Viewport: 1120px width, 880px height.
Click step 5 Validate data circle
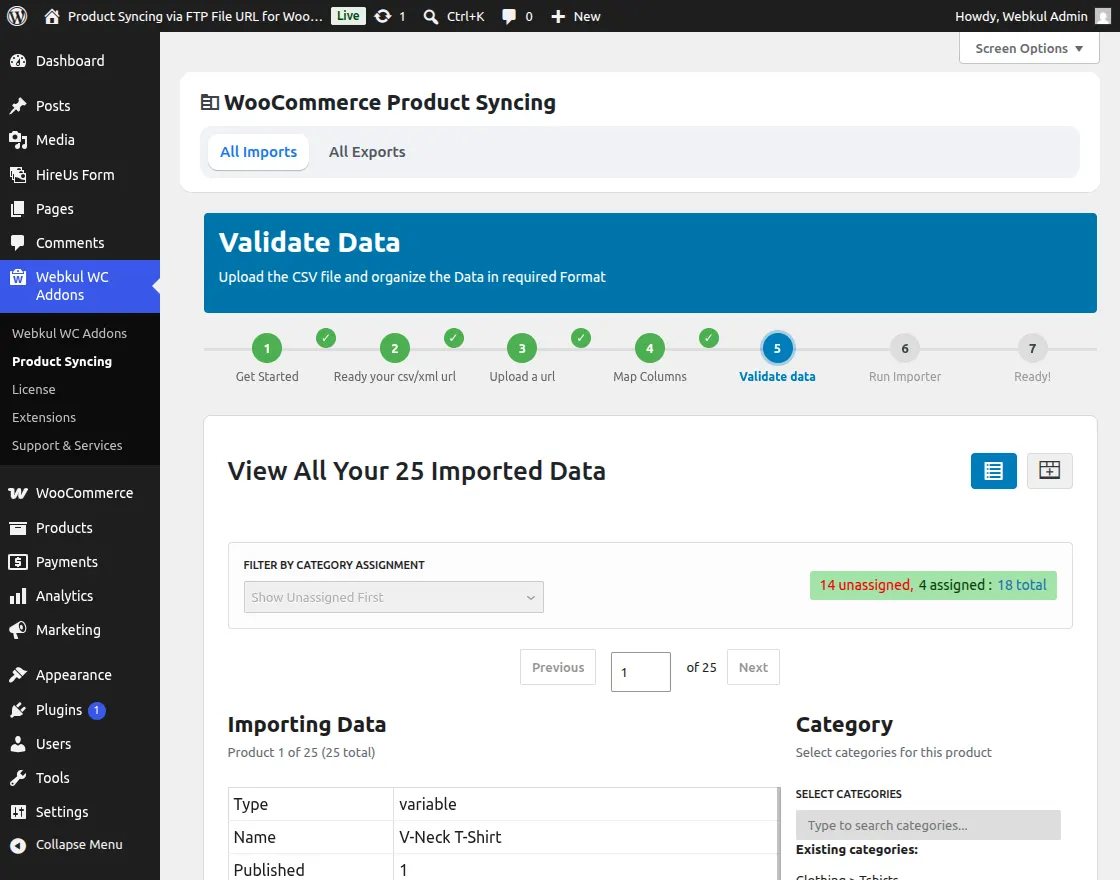point(777,349)
